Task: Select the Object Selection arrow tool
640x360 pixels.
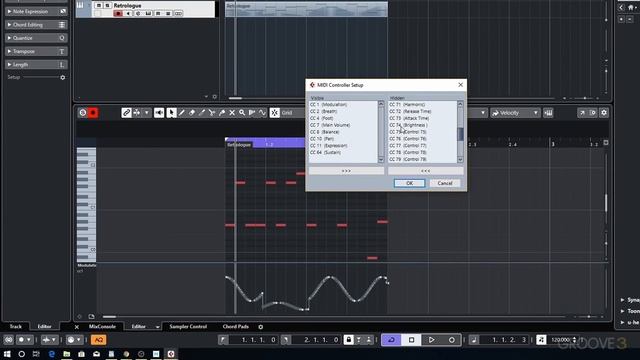Action: tap(171, 113)
